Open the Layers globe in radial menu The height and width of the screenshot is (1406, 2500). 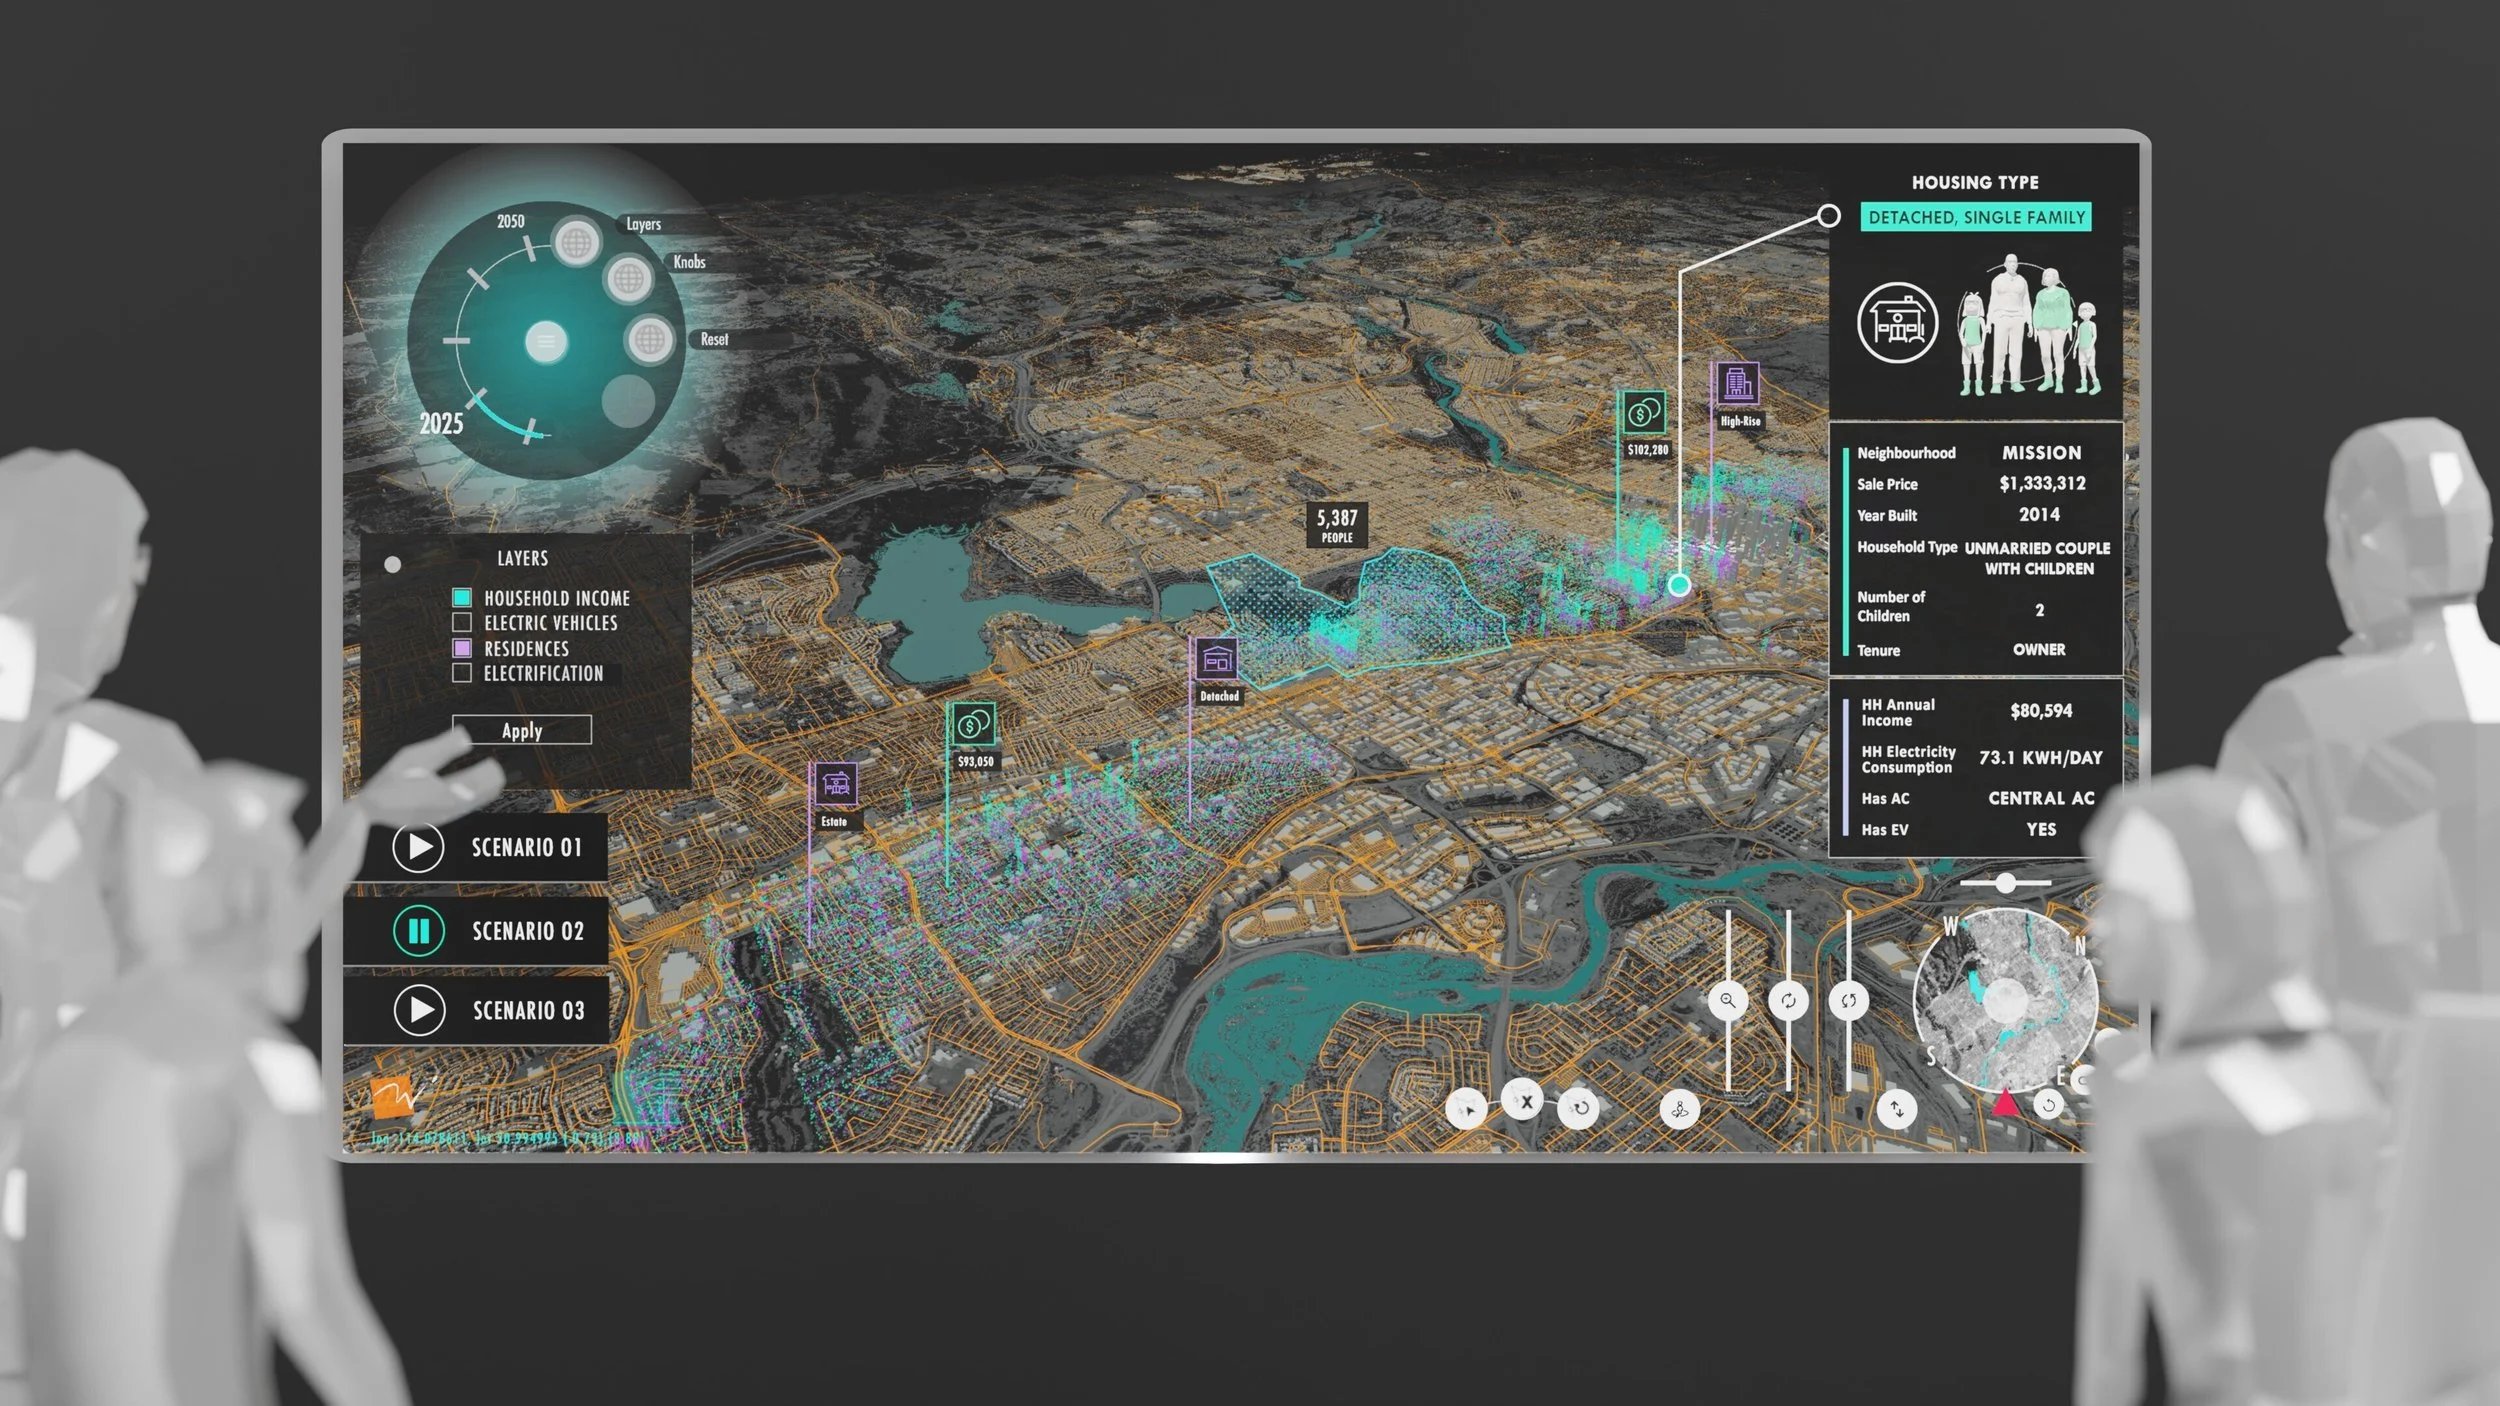point(577,242)
